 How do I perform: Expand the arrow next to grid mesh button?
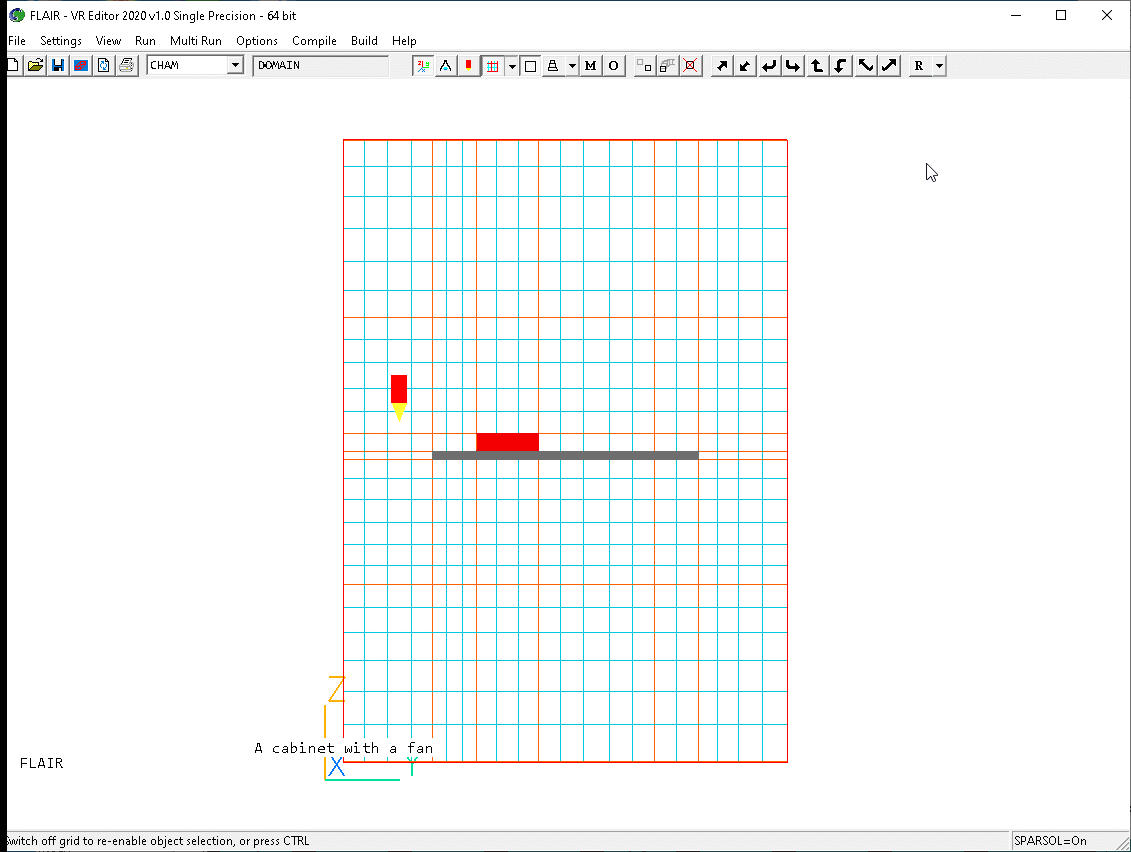(512, 66)
